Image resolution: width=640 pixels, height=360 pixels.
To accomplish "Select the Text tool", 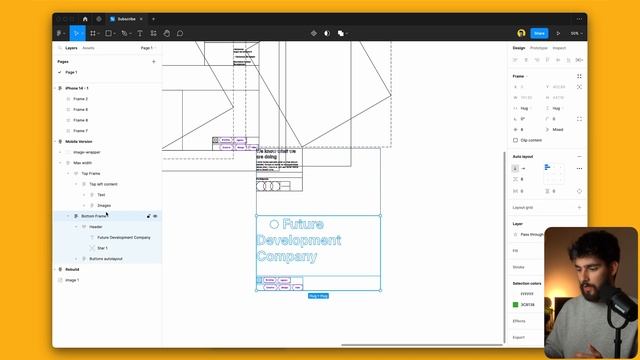I will 140,33.
